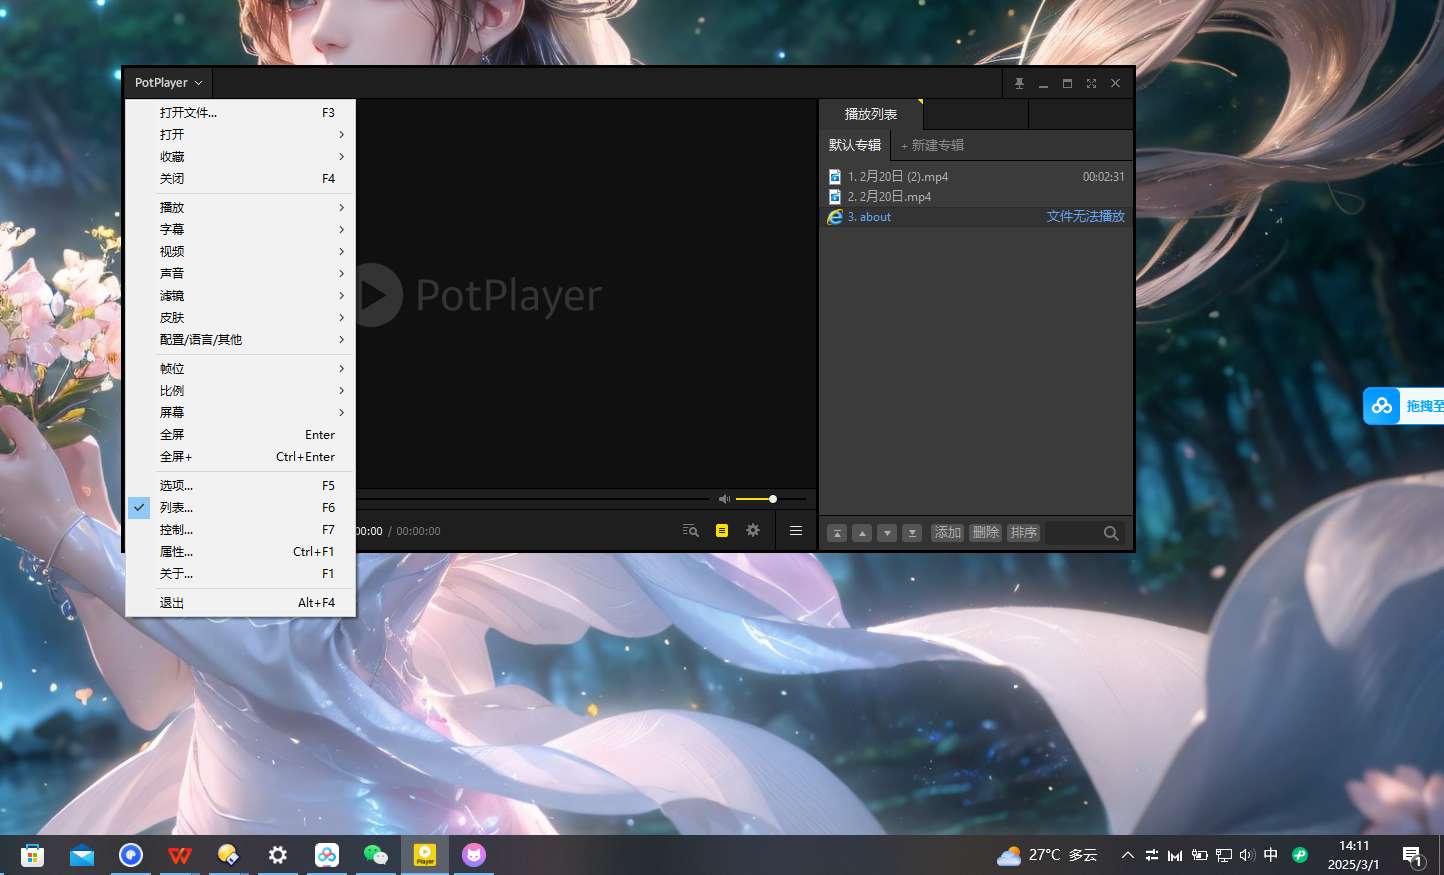Click PotPlayer taskbar icon
Screen dimensions: 1444x875
pos(425,855)
